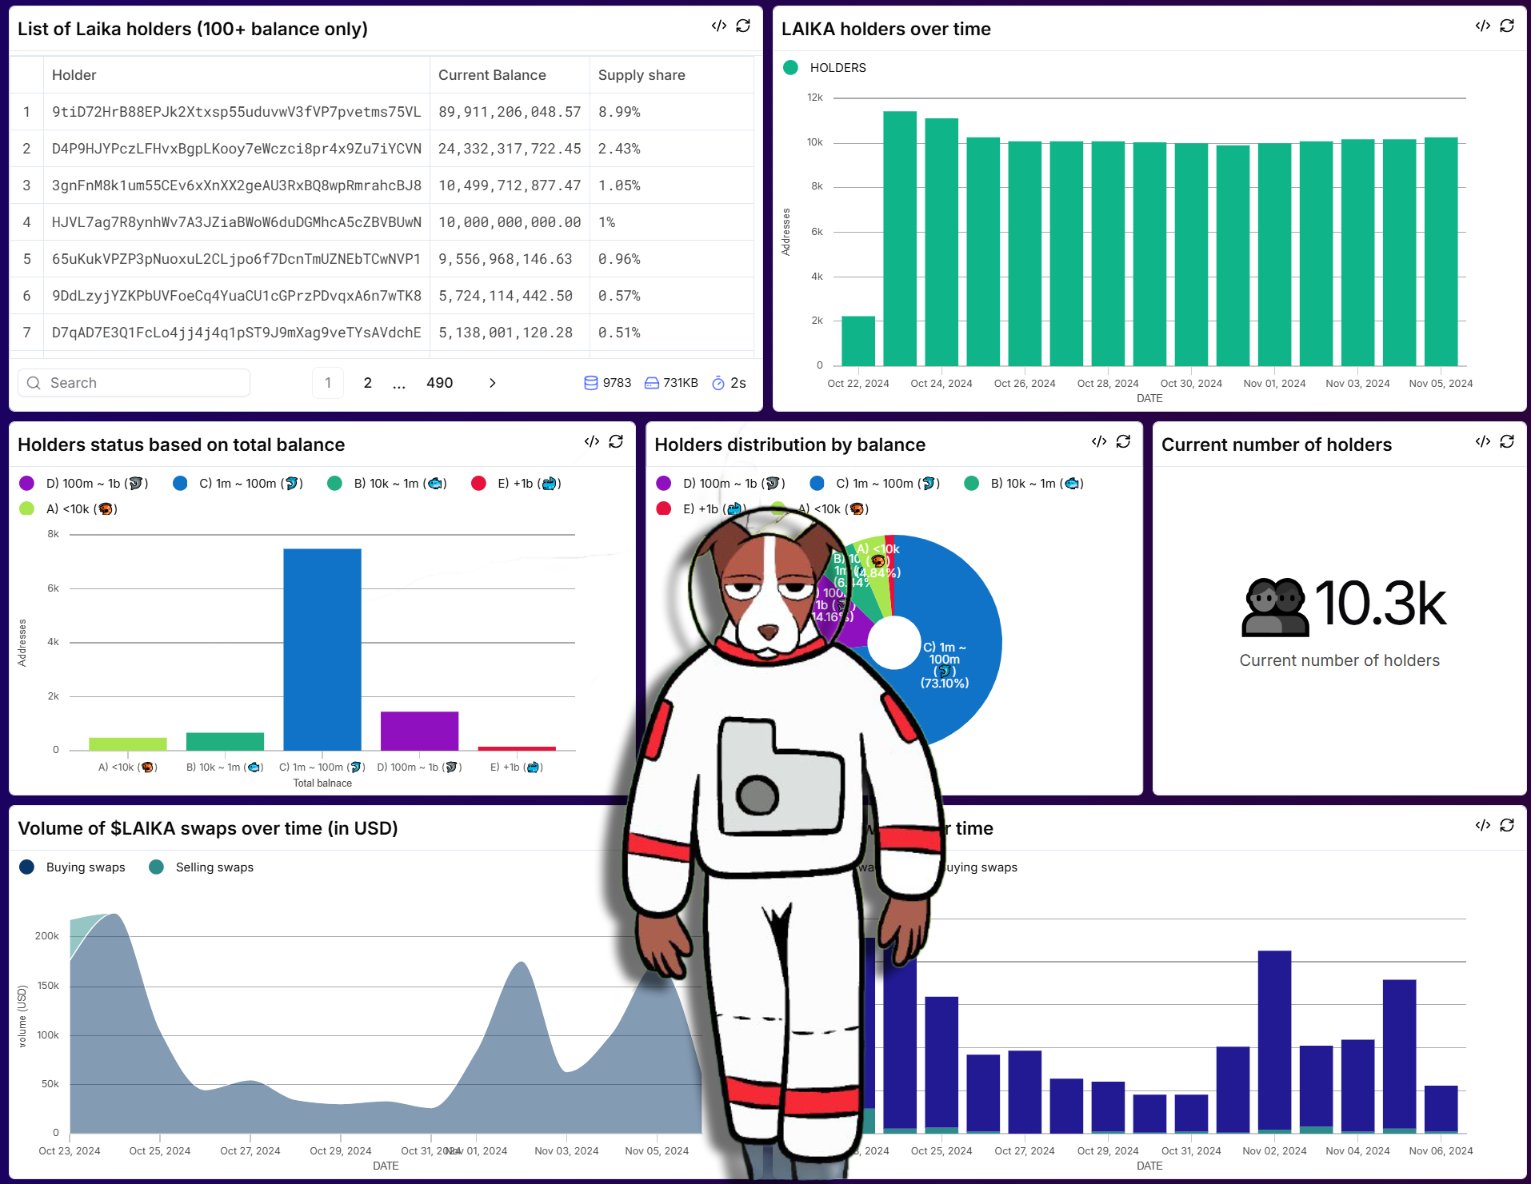Image resolution: width=1531 pixels, height=1184 pixels.
Task: Click holder address 9tiD72HrB88EPJk2Xtxsp55uduvwV3fVP7pvetms75VL
Action: [x=236, y=112]
